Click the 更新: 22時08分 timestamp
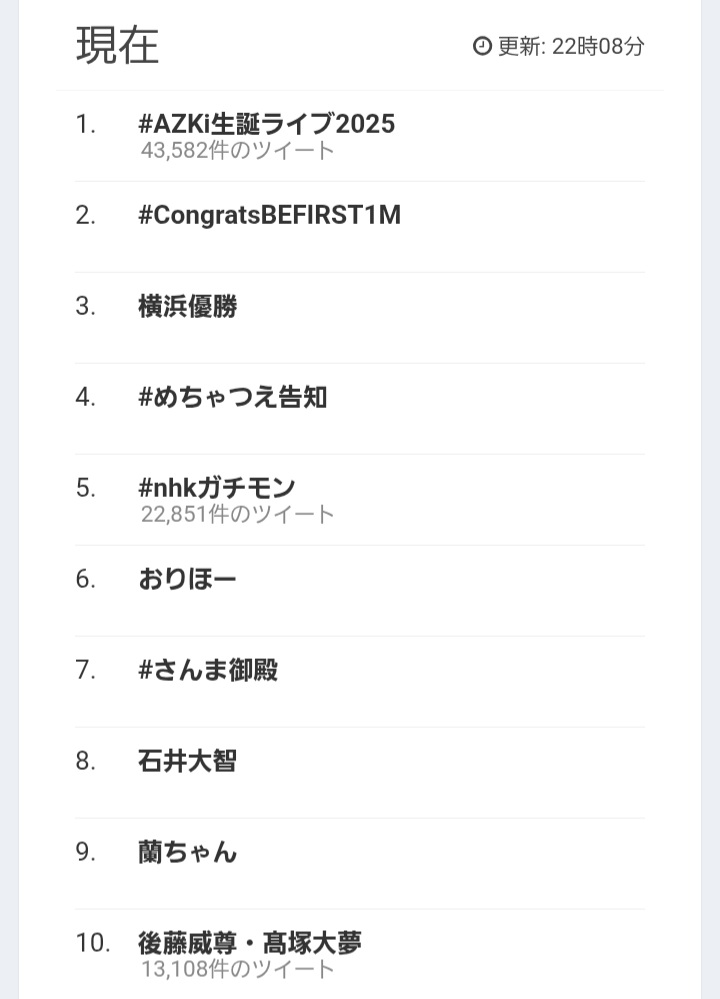The height and width of the screenshot is (999, 720). 571,47
